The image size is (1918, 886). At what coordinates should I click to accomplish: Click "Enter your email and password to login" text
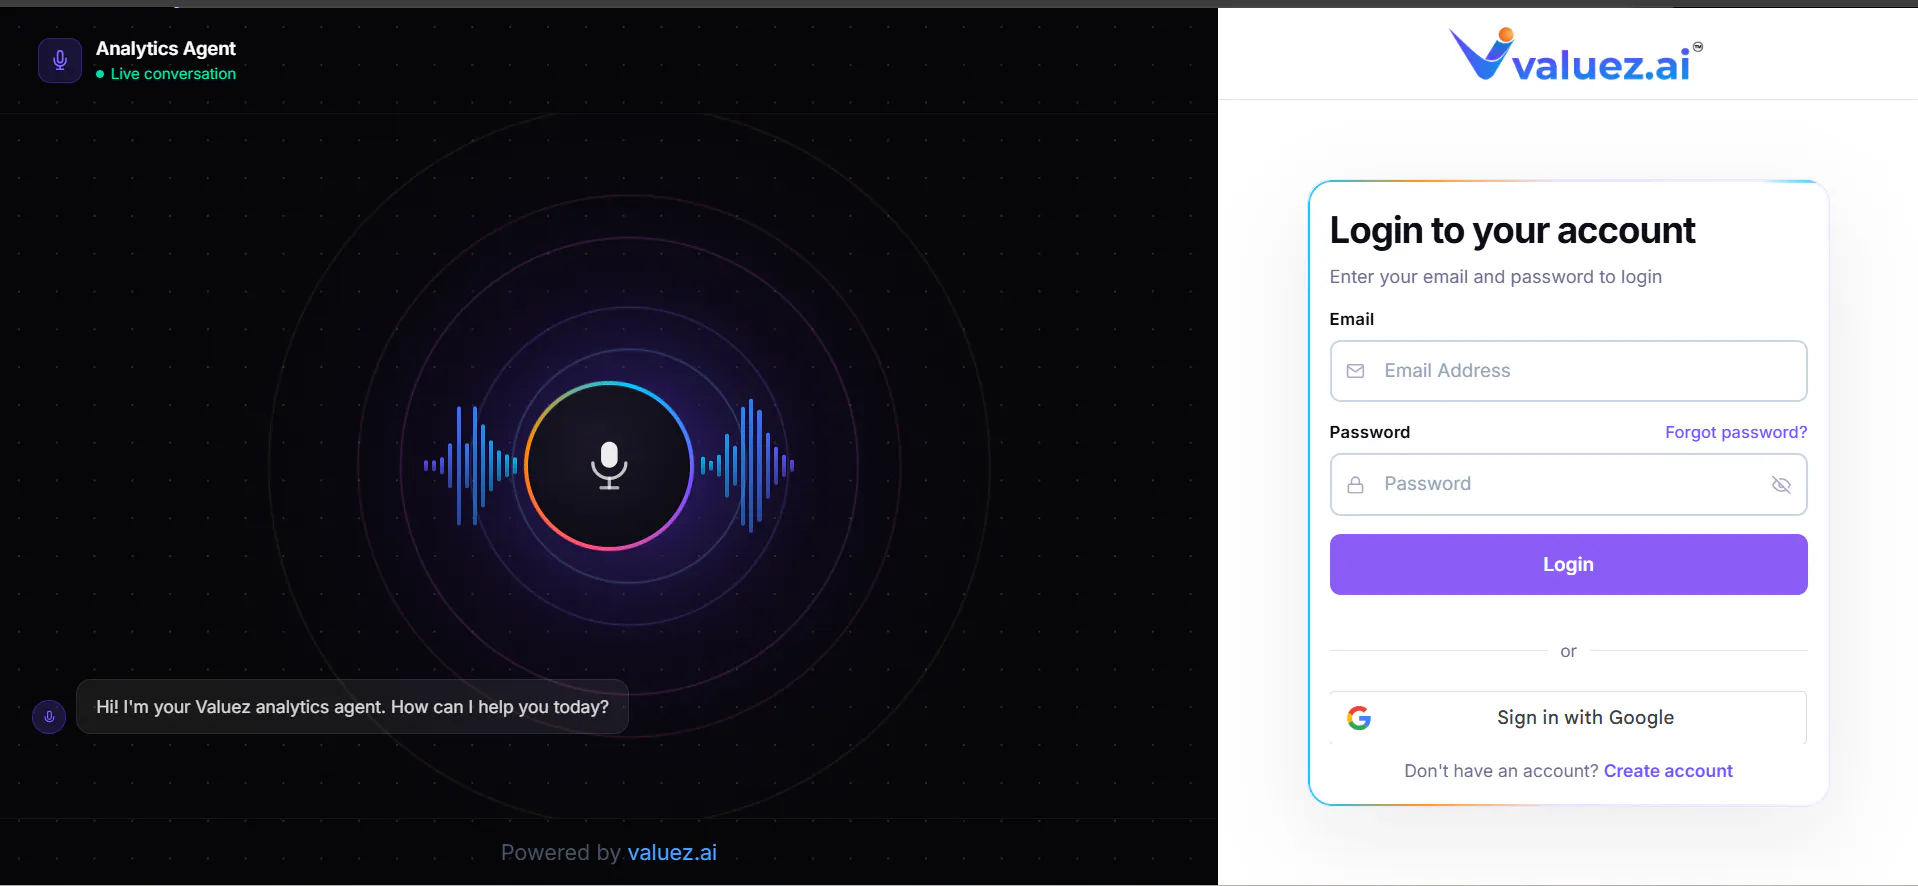(x=1496, y=277)
